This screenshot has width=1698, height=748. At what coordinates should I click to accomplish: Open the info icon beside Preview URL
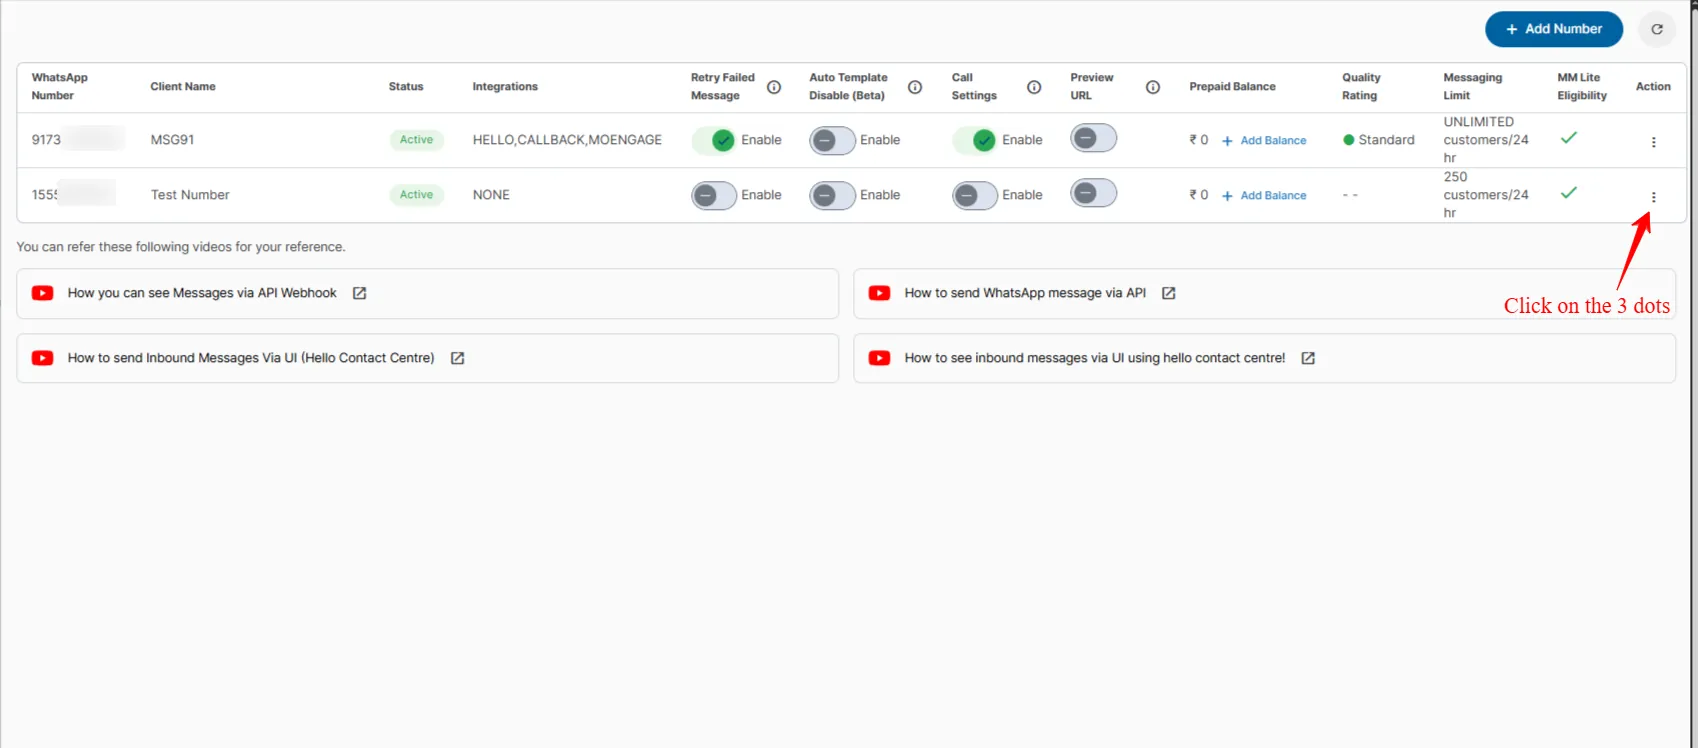click(1153, 87)
